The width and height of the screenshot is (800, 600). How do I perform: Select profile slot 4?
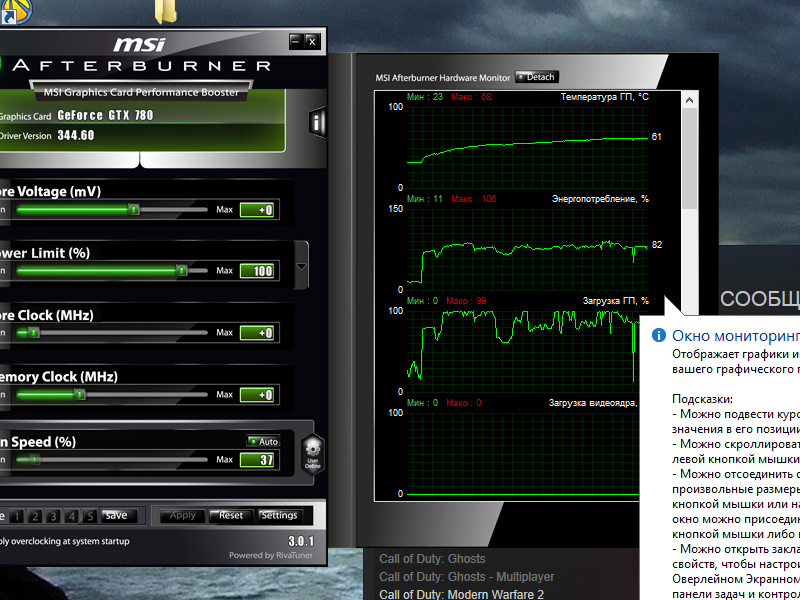[71, 516]
